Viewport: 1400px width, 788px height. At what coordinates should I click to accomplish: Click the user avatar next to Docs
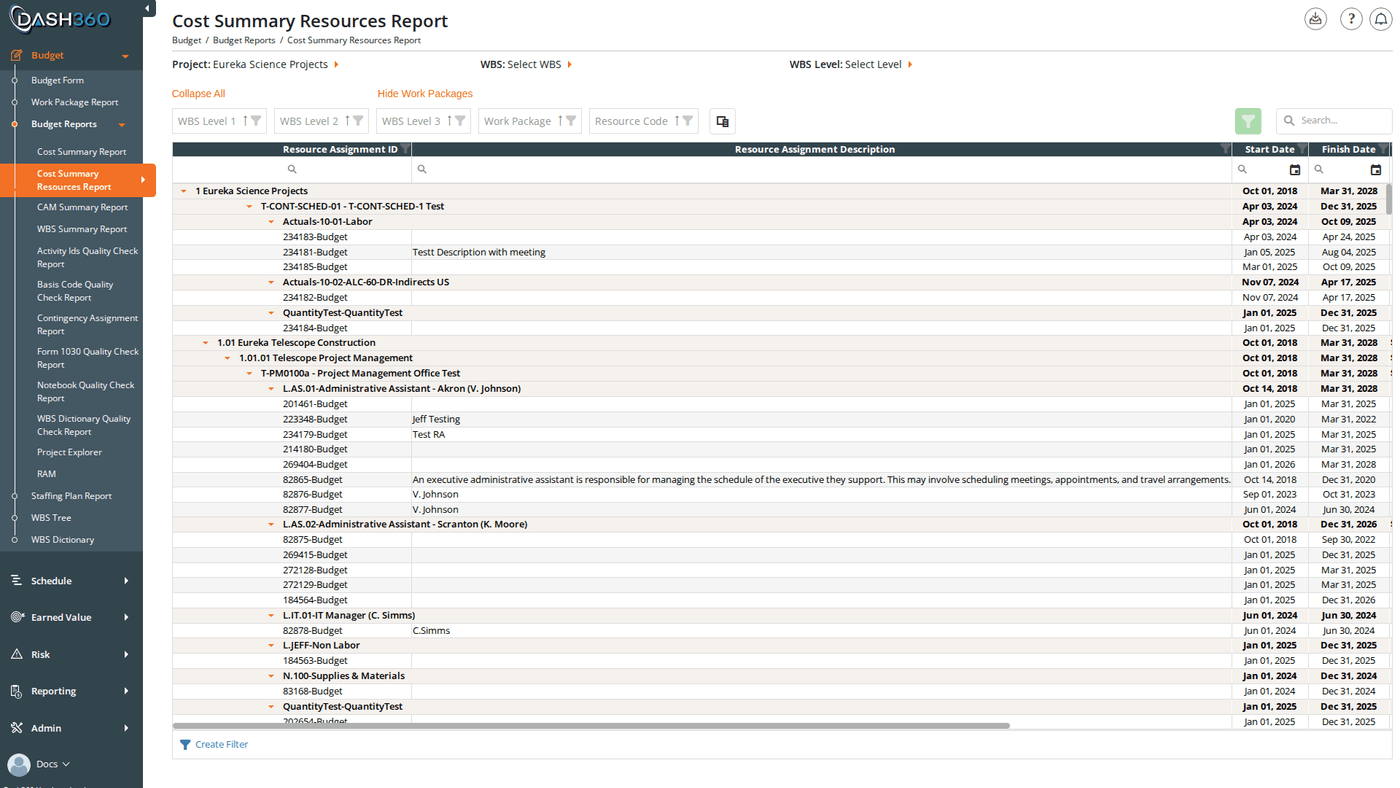[19, 764]
